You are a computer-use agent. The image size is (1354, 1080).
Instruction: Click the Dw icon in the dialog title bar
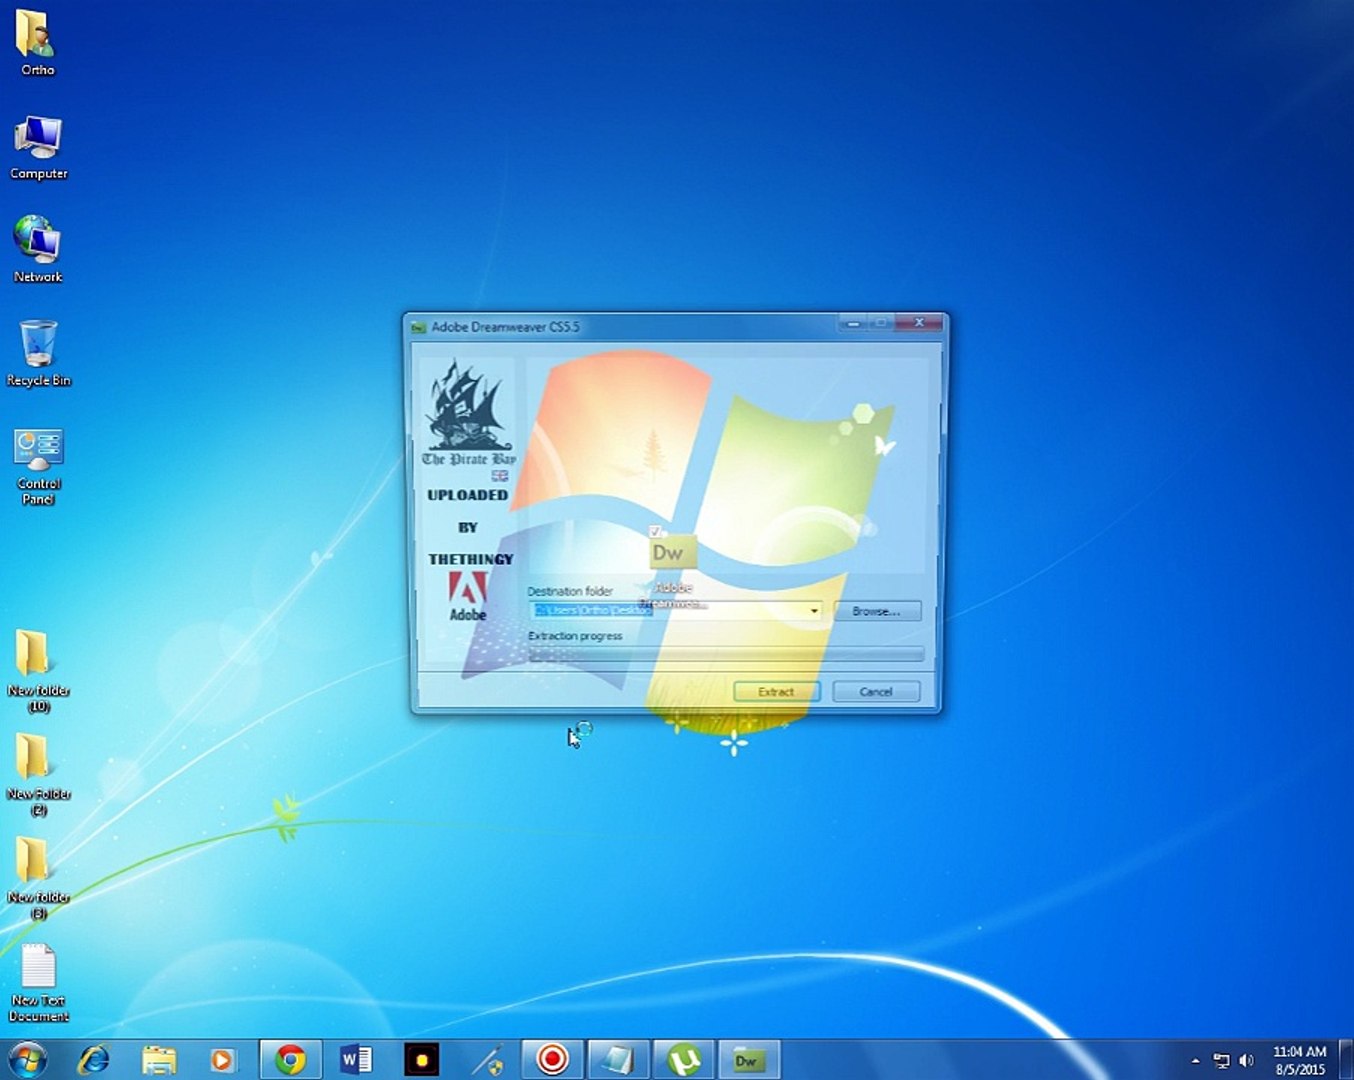point(419,327)
